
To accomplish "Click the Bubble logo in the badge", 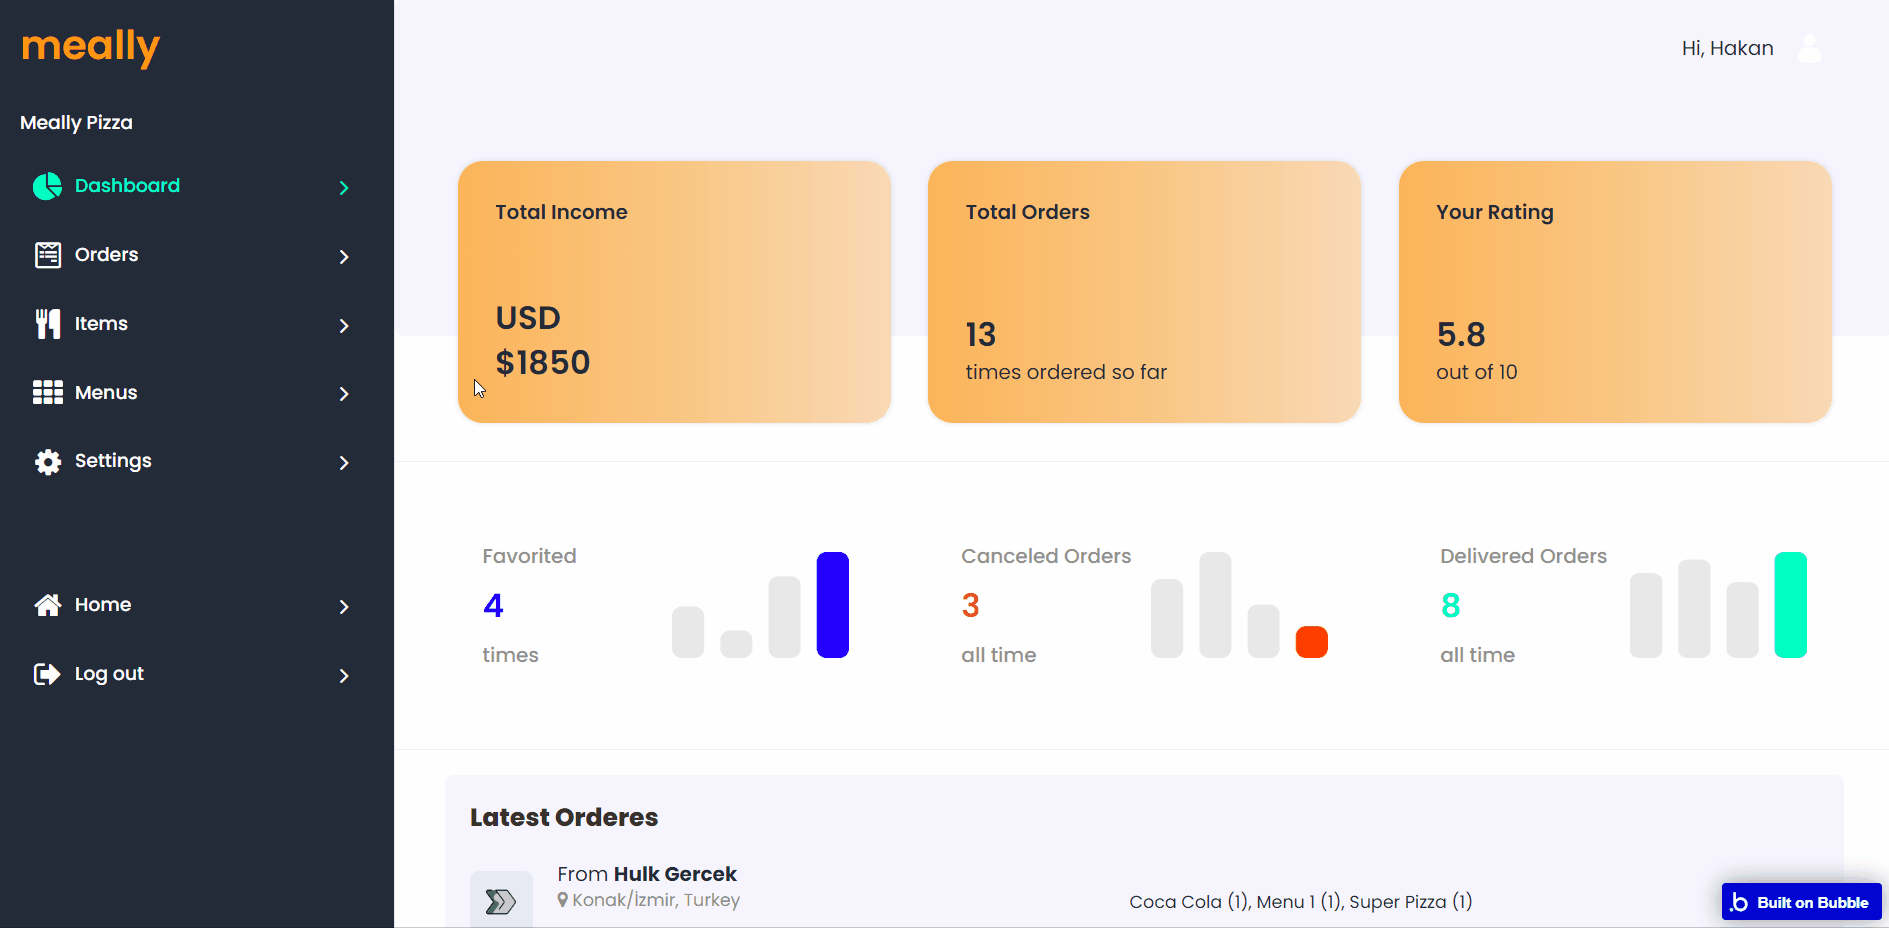I will pyautogui.click(x=1739, y=902).
